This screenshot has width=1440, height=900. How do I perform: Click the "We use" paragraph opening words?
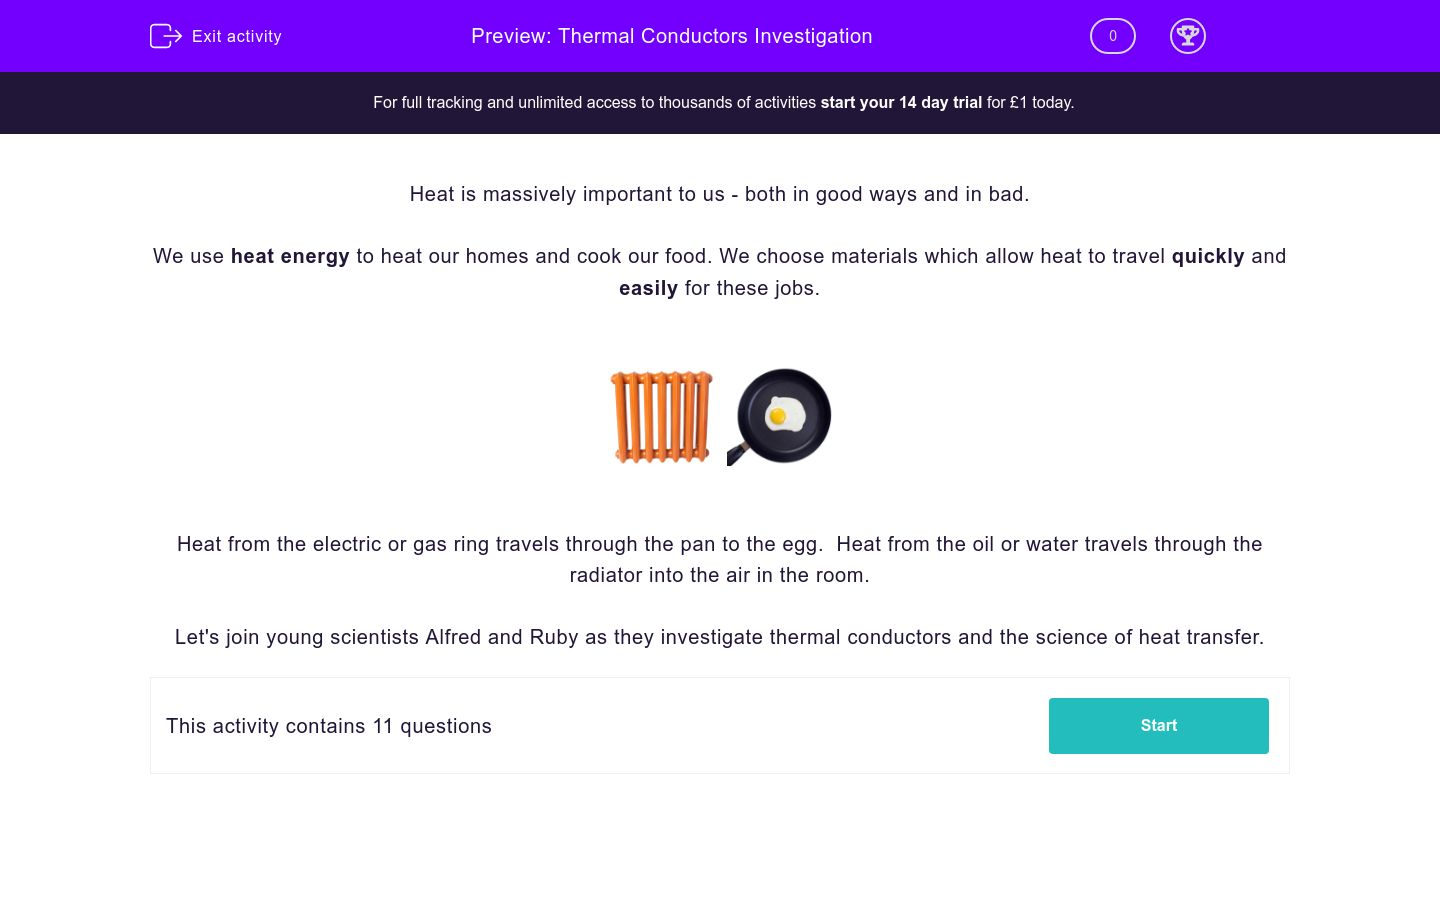[188, 256]
